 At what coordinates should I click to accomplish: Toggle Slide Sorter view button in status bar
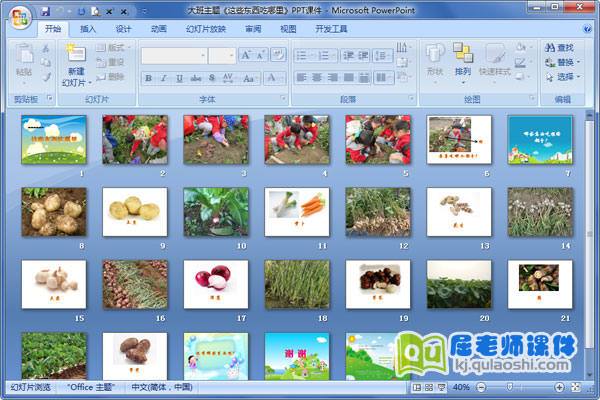click(x=428, y=387)
